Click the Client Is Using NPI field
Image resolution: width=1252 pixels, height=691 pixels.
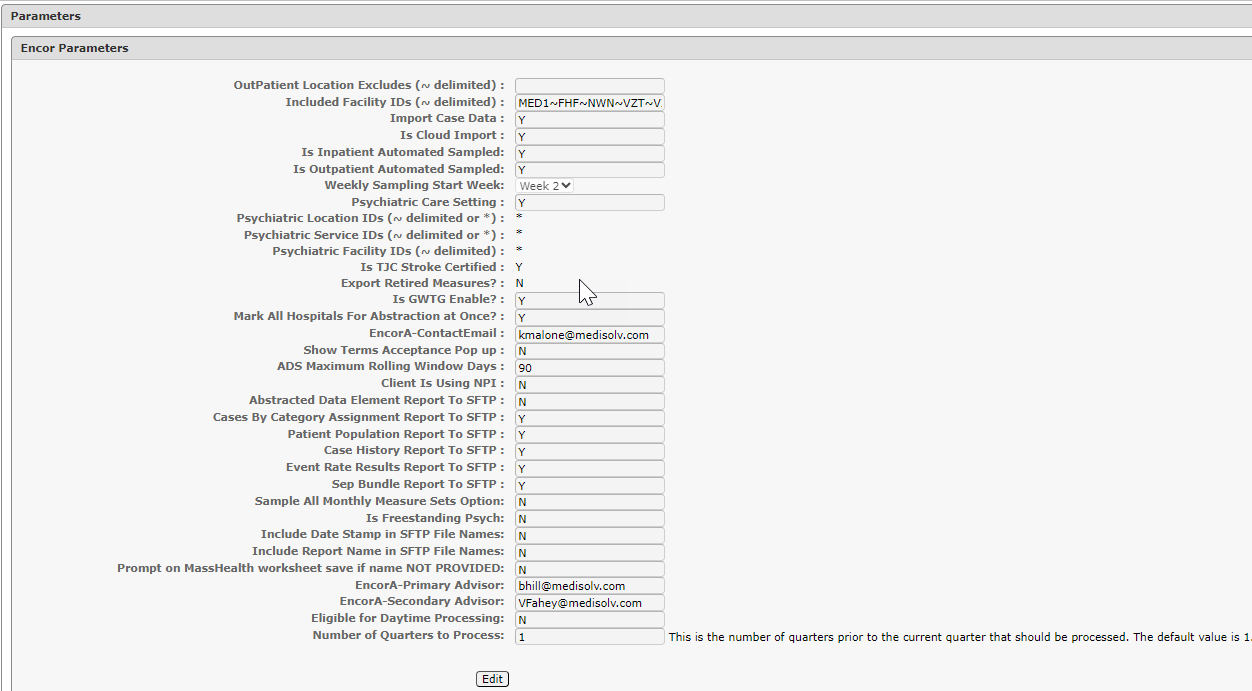(590, 384)
